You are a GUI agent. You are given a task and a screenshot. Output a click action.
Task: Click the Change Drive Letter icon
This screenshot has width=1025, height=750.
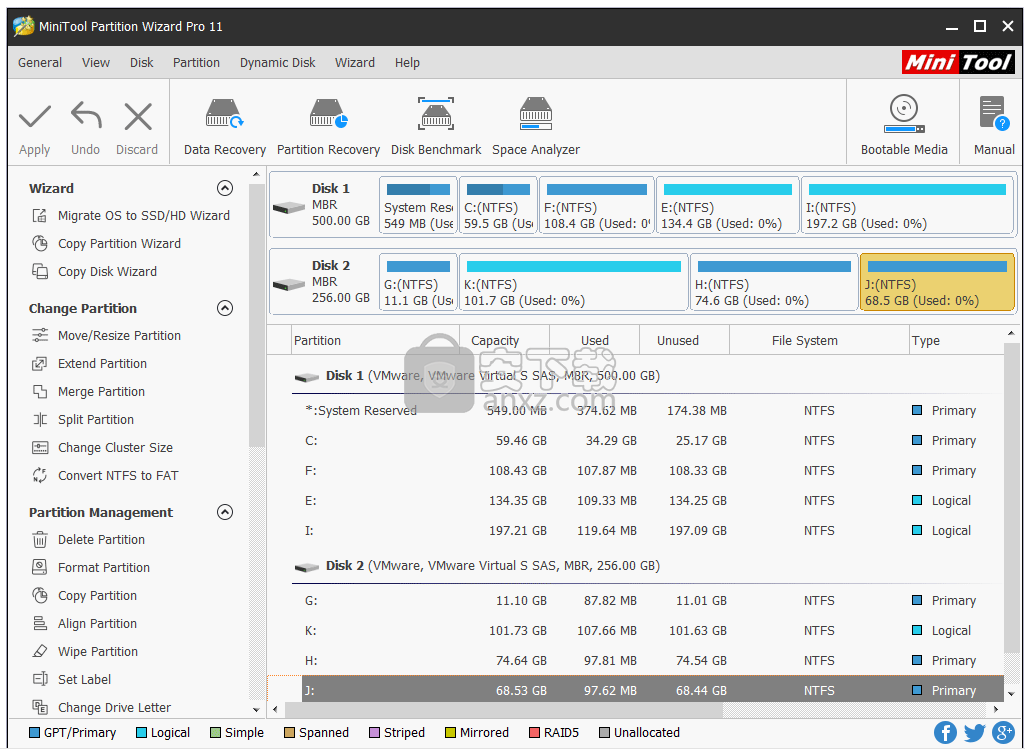tap(40, 707)
